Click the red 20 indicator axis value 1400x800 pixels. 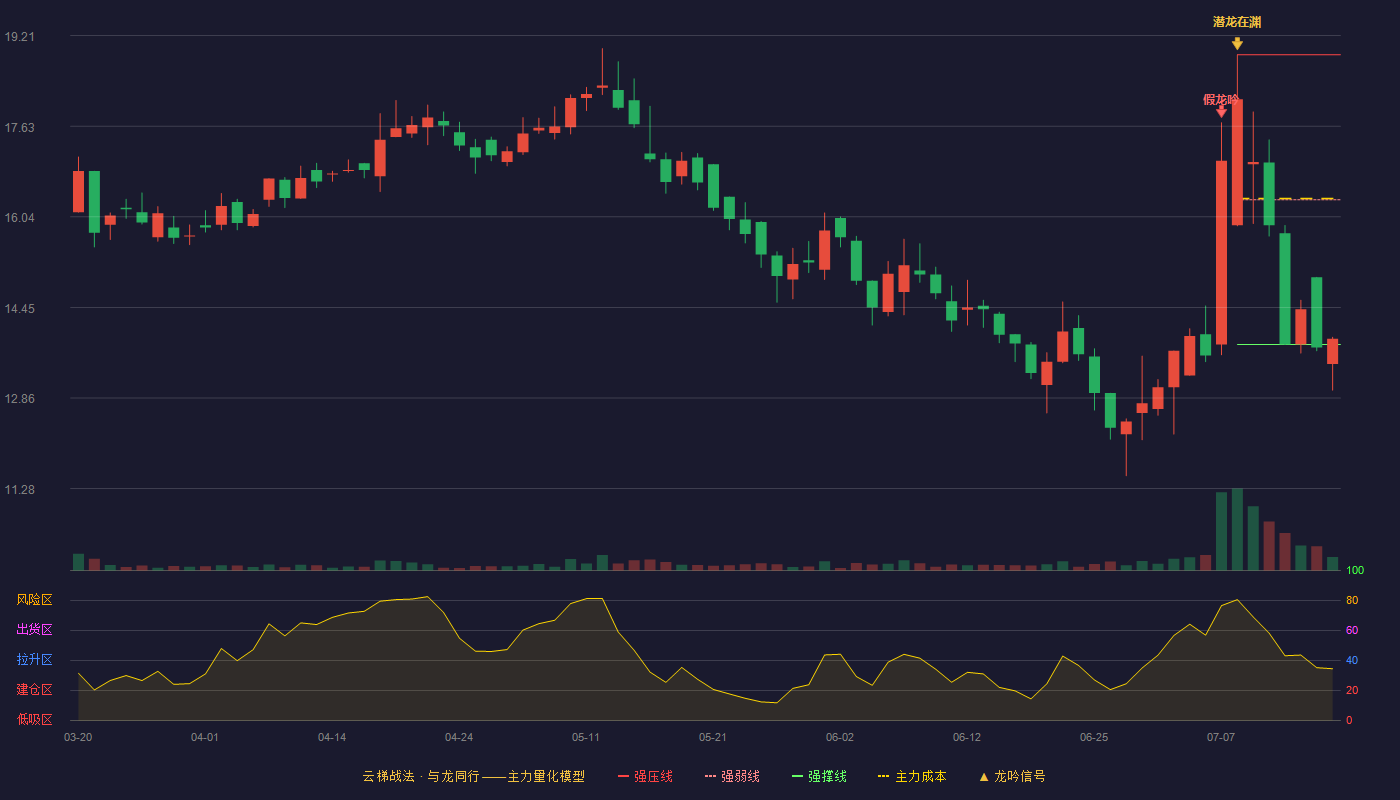pyautogui.click(x=1351, y=690)
